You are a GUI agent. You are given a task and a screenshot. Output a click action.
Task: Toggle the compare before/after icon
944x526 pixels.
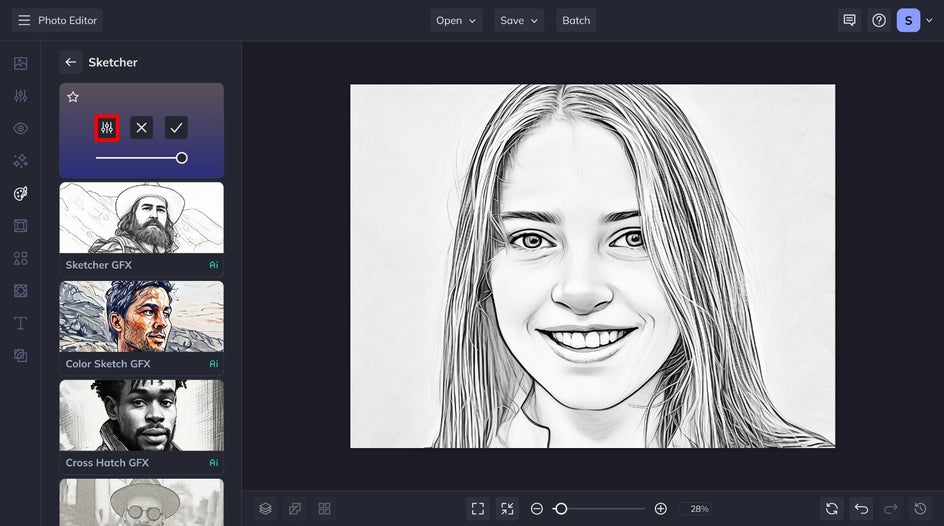(295, 509)
